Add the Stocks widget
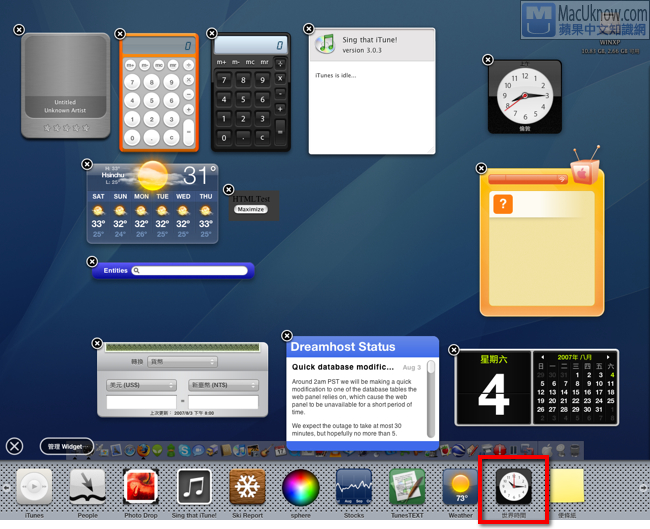 pos(354,487)
